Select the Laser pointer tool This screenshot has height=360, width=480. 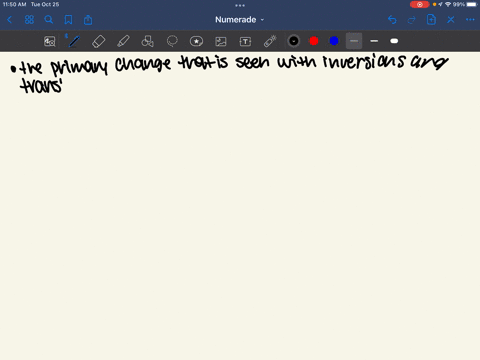click(270, 41)
